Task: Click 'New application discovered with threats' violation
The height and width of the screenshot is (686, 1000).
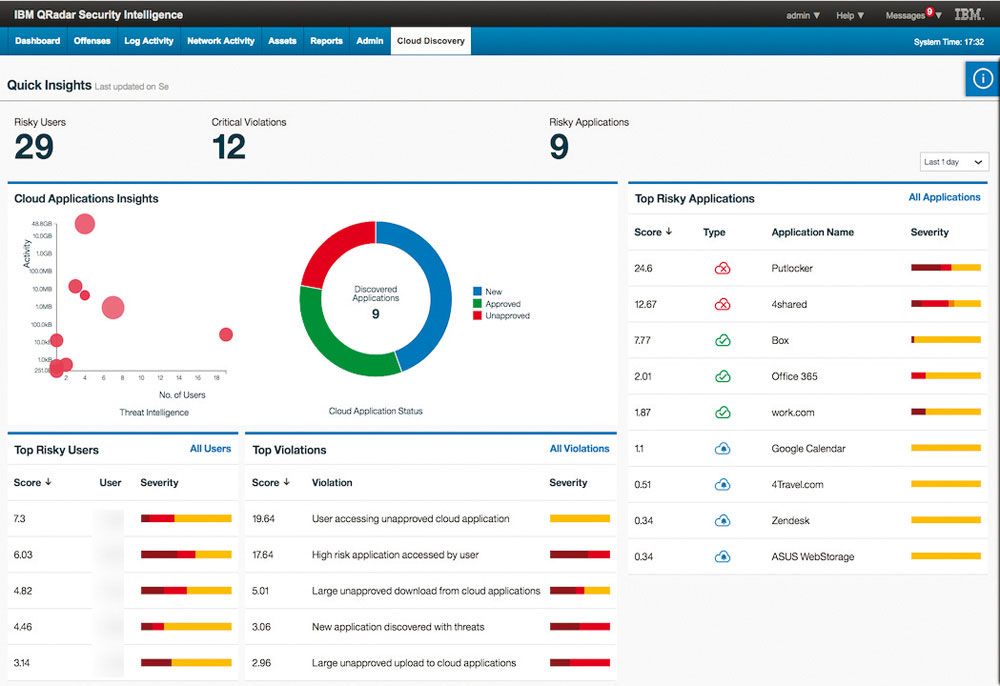Action: click(398, 627)
